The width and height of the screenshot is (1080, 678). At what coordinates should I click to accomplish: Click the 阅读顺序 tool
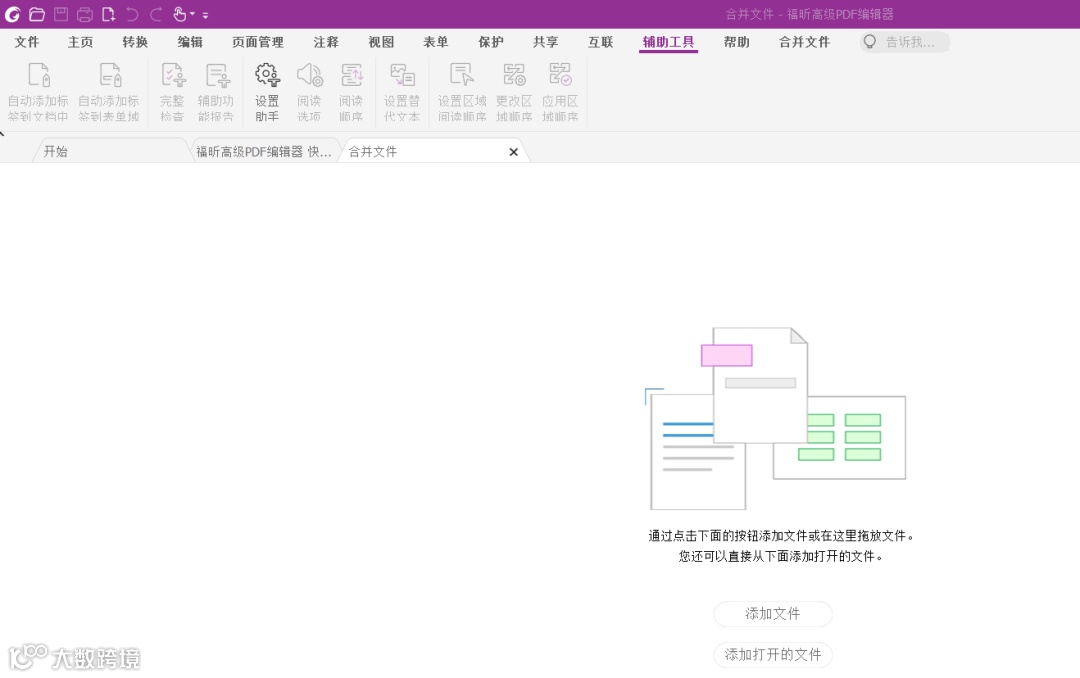351,92
